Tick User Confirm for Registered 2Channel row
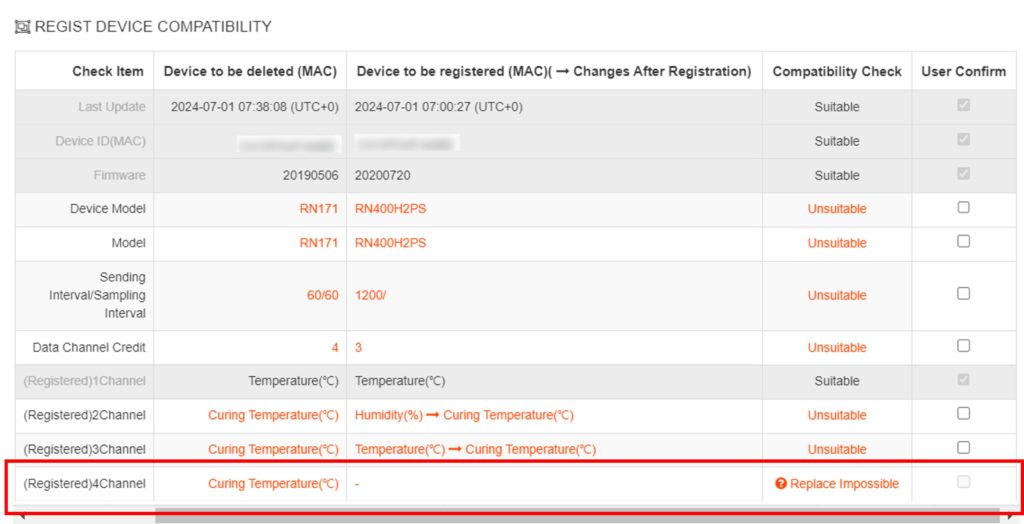The image size is (1024, 524). (x=963, y=414)
